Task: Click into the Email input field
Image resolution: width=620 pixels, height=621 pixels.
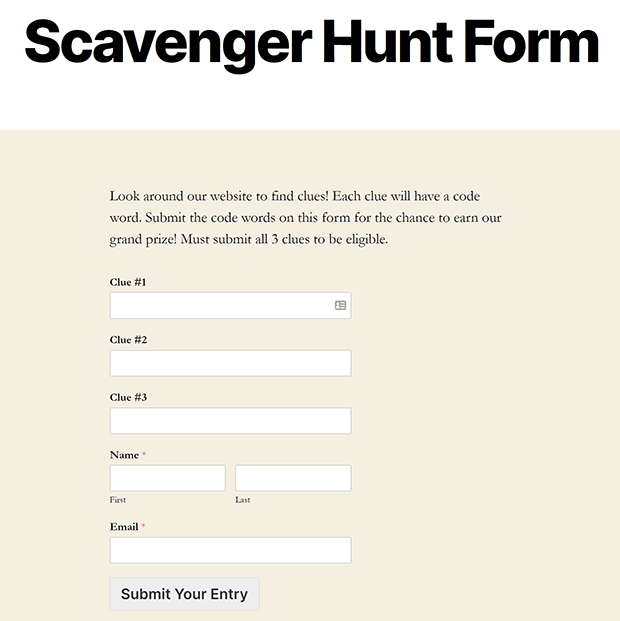Action: tap(230, 550)
